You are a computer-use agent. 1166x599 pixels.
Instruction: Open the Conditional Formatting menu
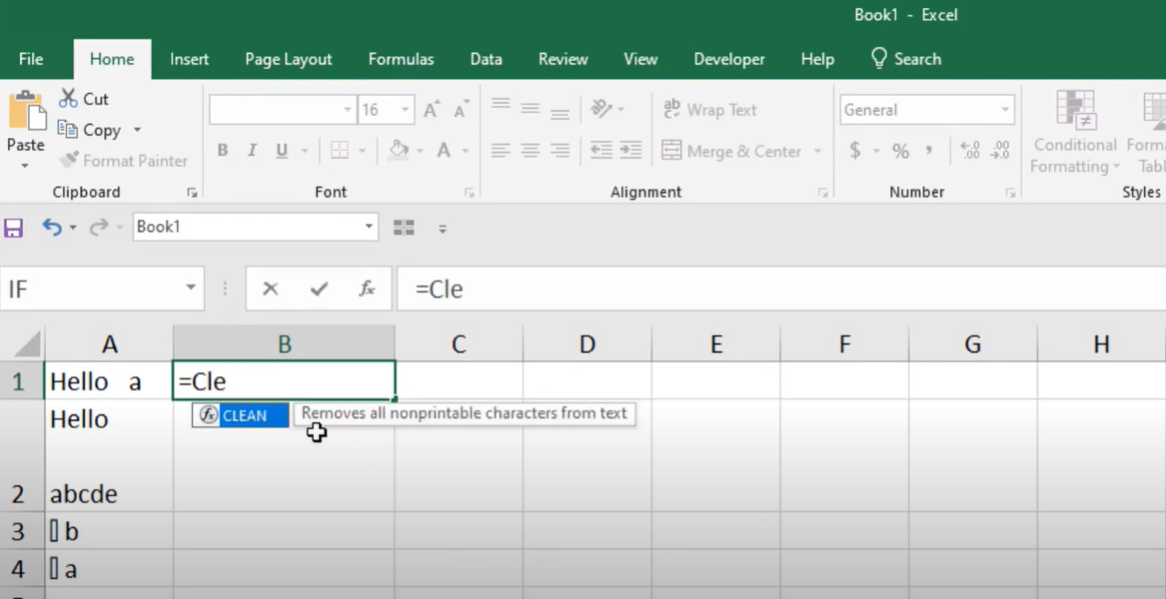click(1075, 132)
